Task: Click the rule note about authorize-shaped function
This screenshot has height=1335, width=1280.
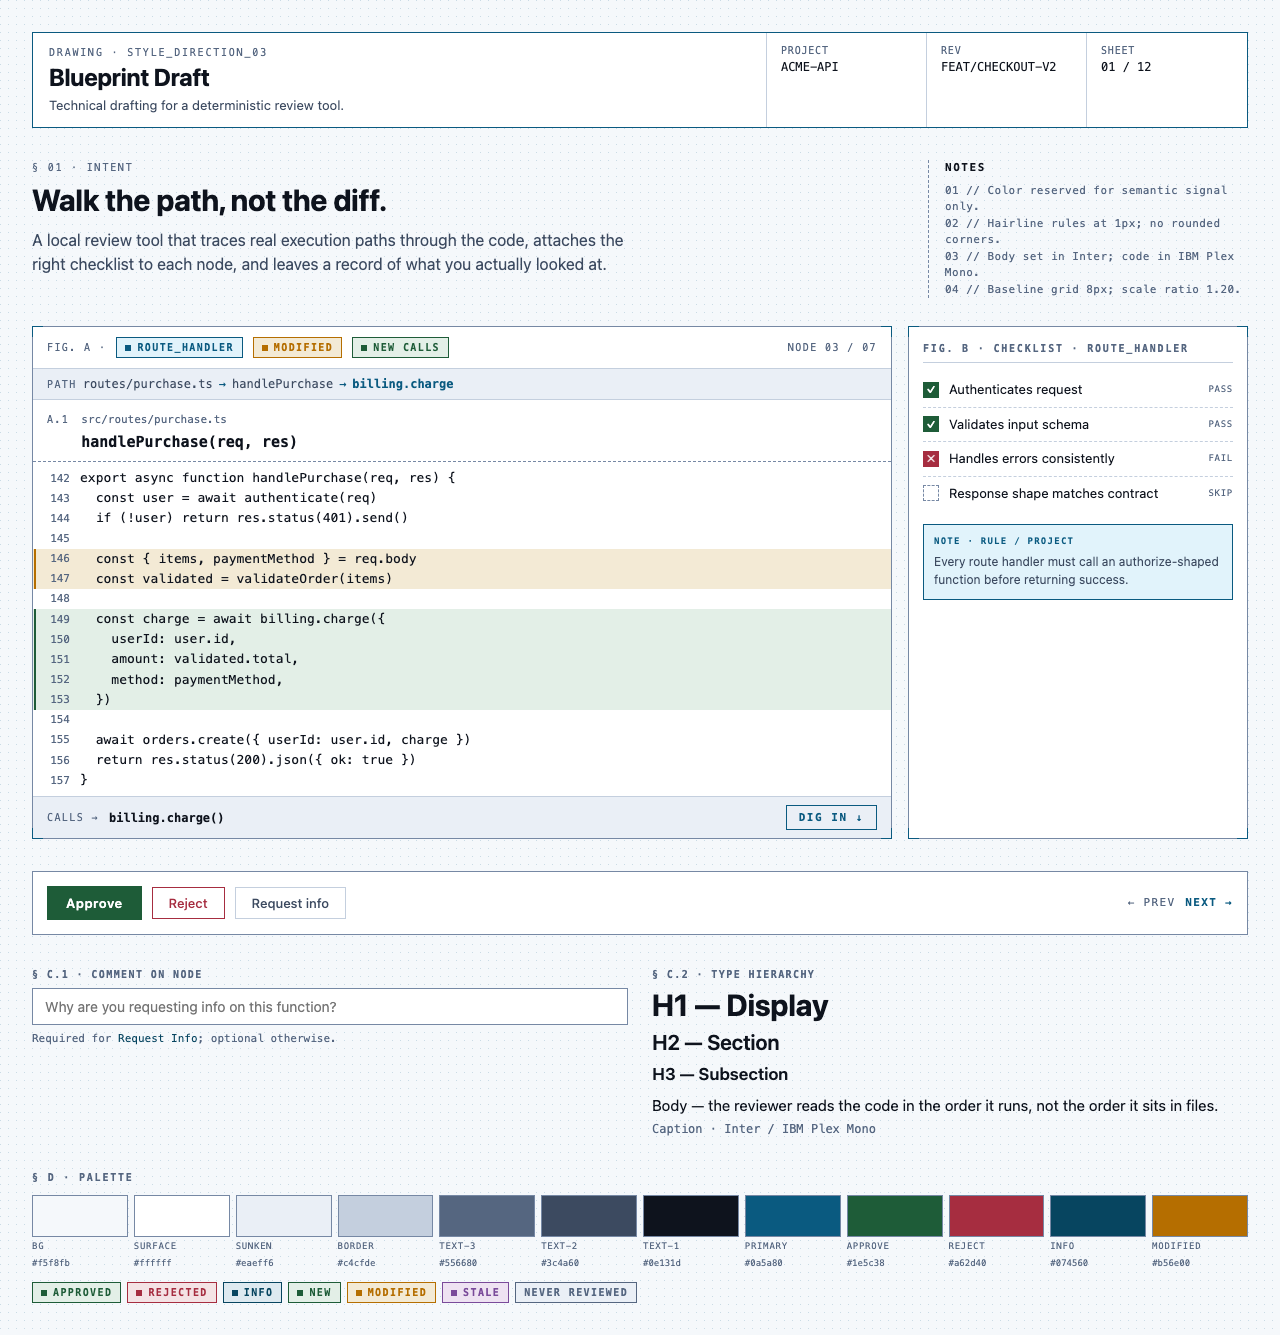Action: pos(1078,562)
